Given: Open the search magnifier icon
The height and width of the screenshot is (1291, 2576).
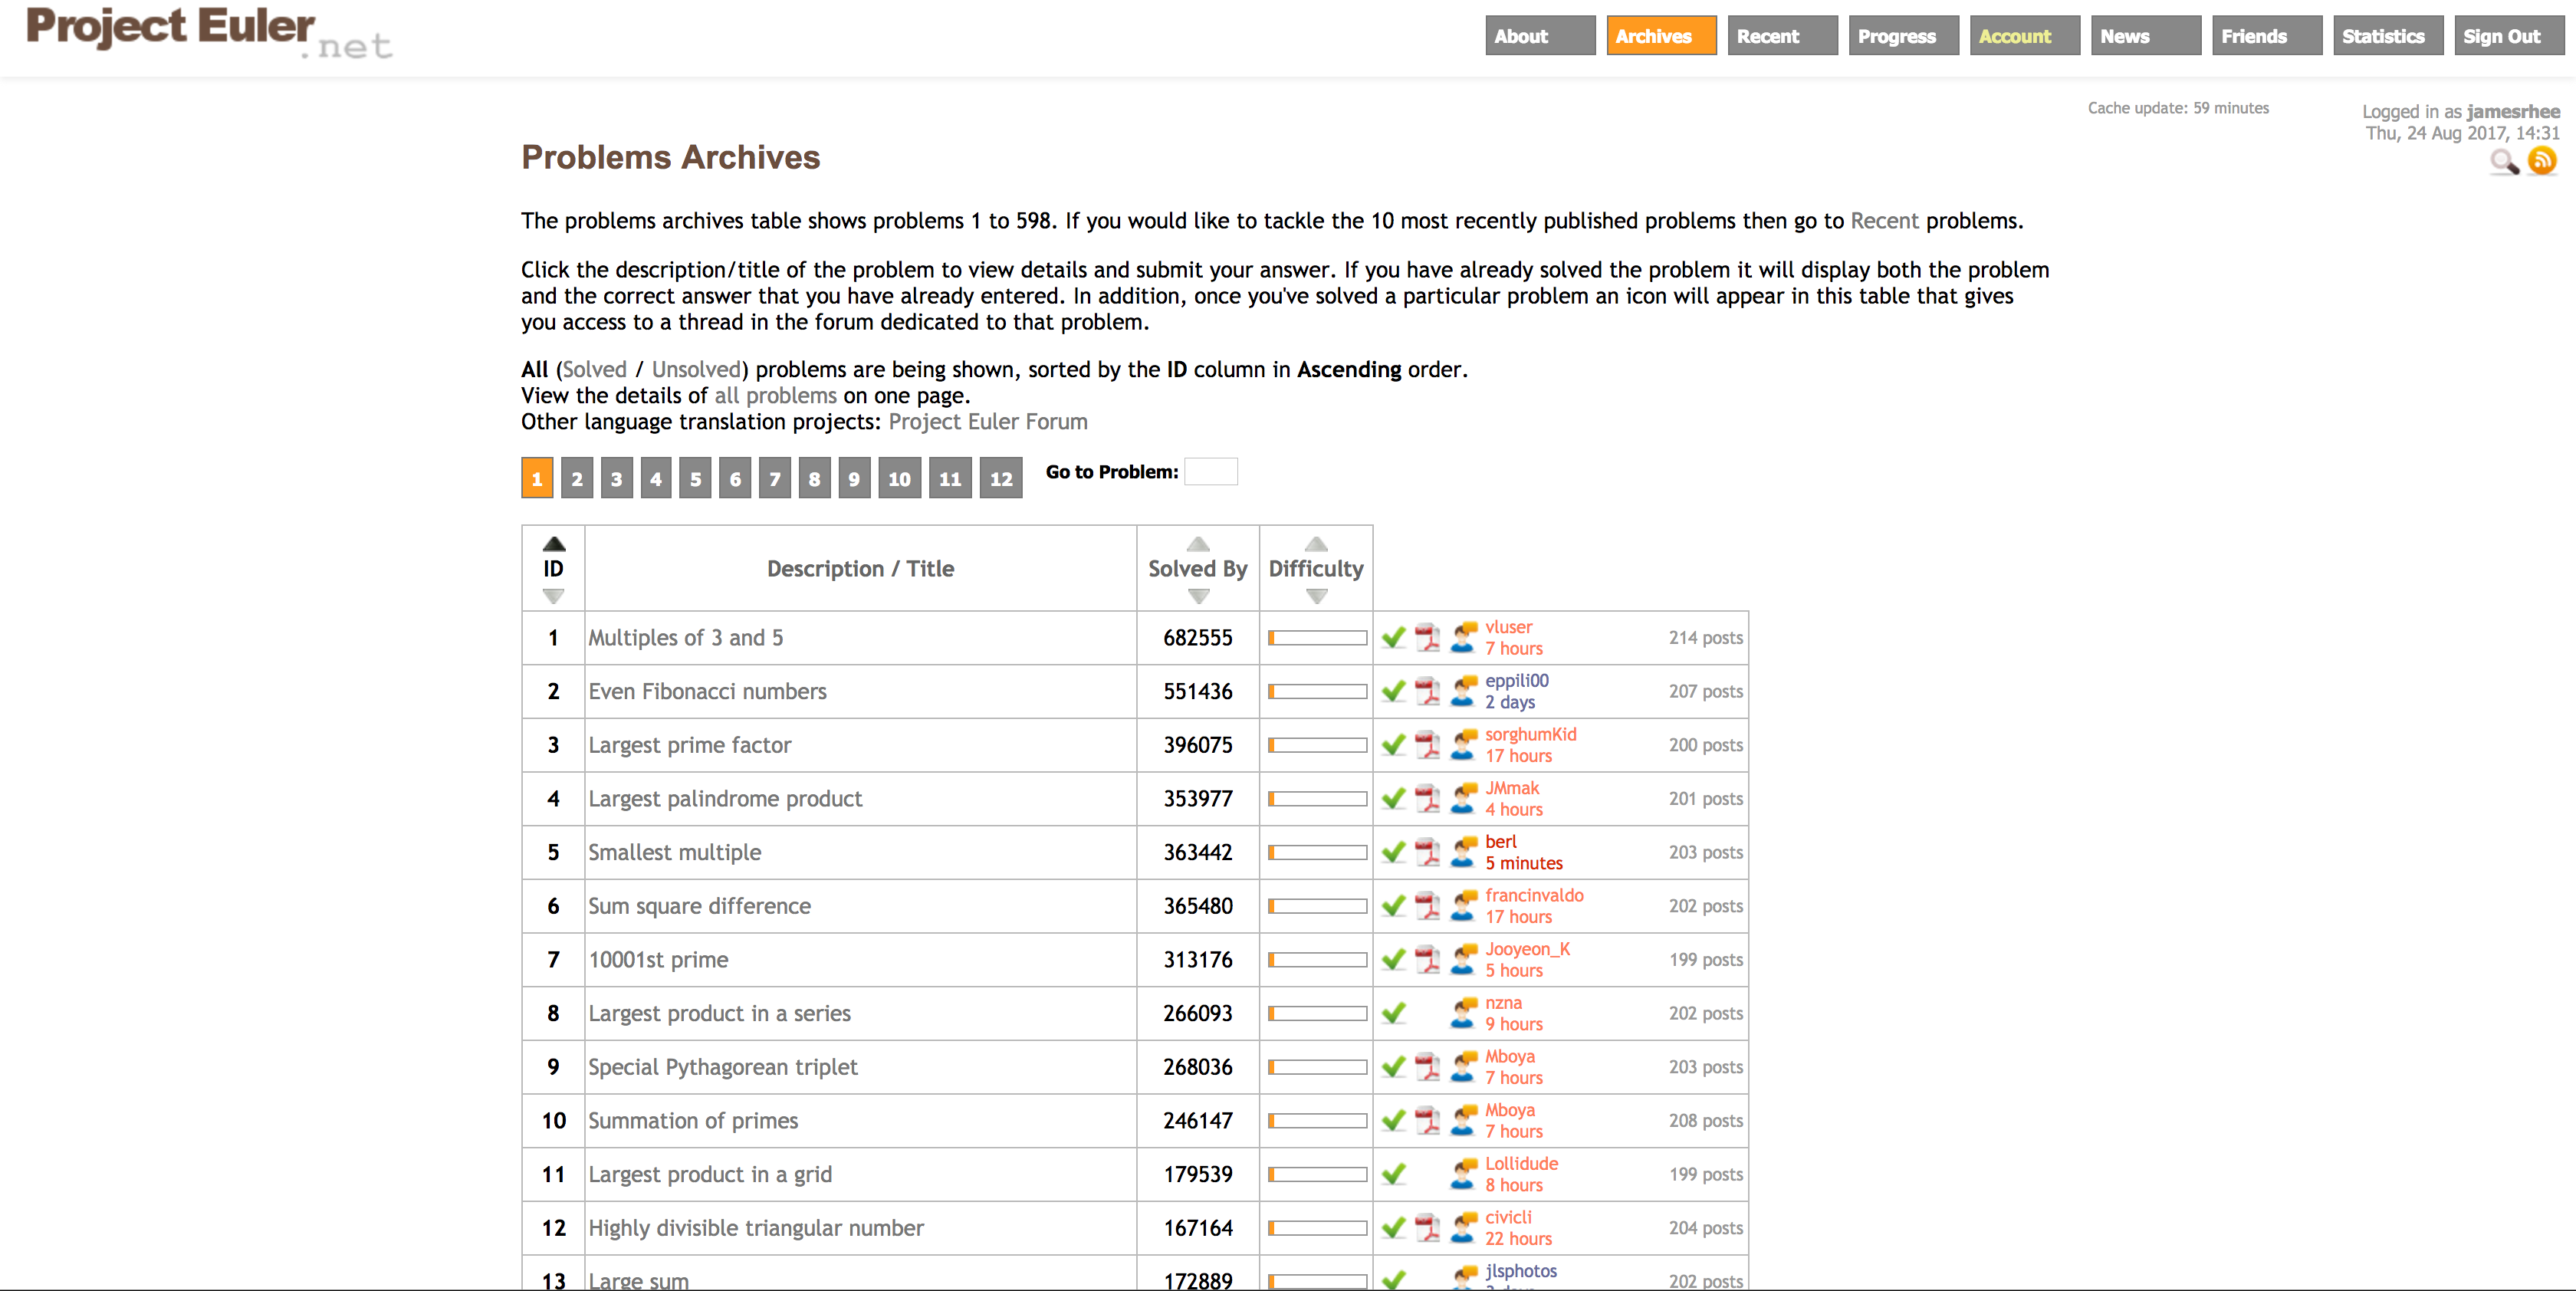Looking at the screenshot, I should (2504, 162).
